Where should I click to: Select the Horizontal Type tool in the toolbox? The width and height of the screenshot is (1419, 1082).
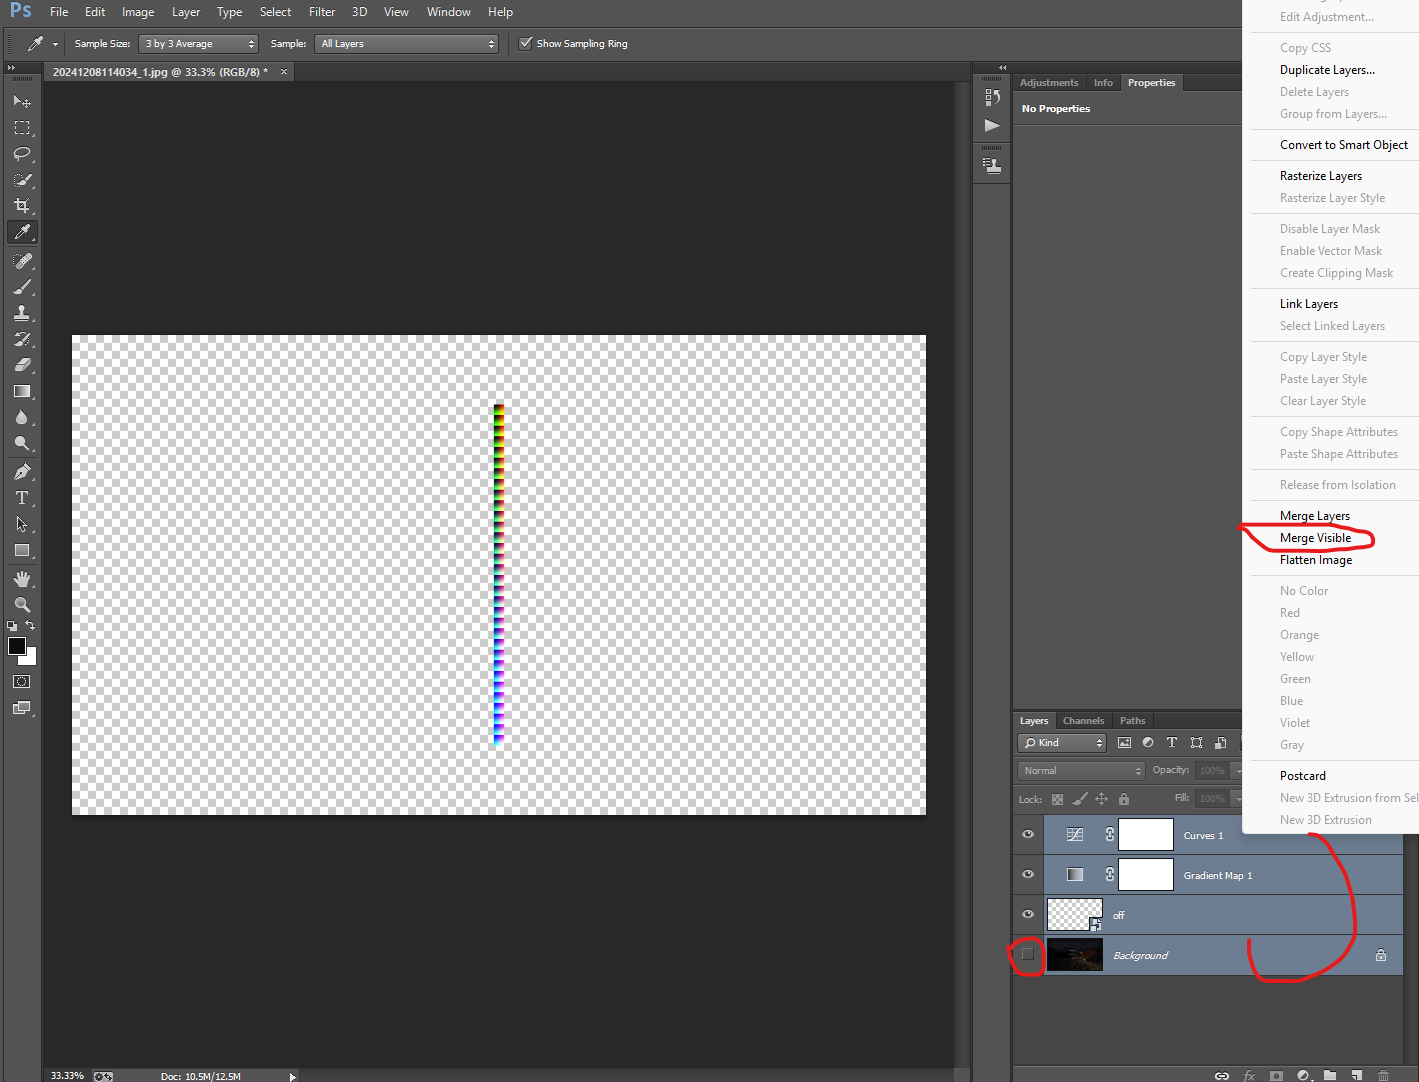pyautogui.click(x=22, y=498)
